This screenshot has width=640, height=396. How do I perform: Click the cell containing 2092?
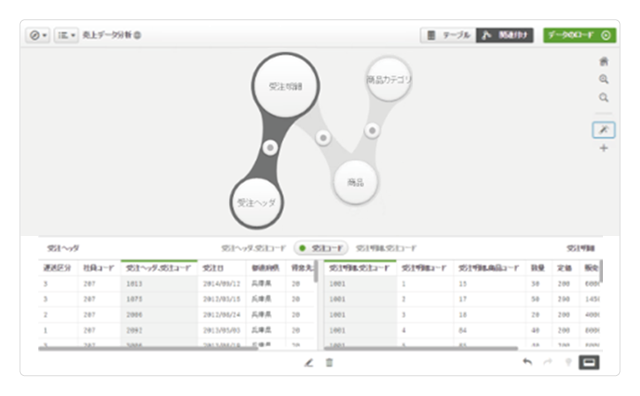[159, 330]
